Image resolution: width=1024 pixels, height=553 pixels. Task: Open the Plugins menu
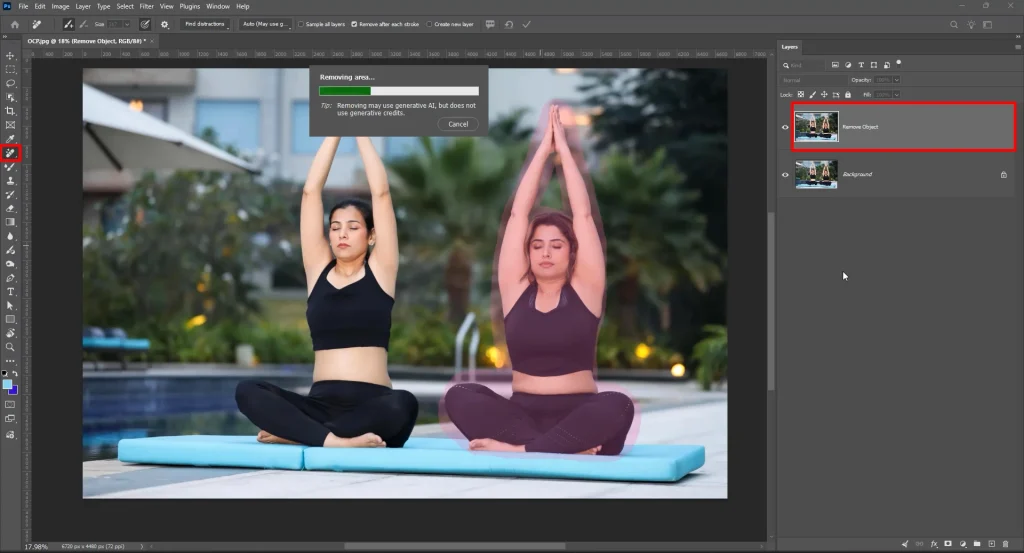189,7
